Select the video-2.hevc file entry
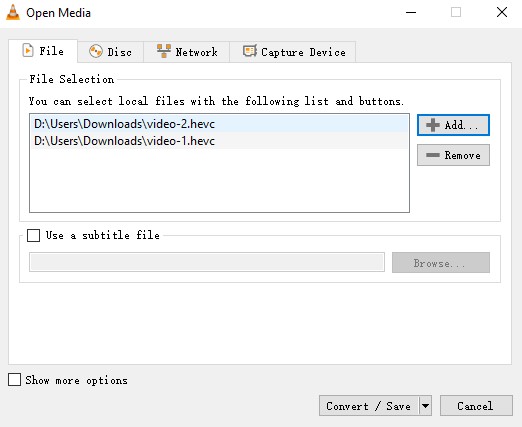522x427 pixels. point(219,124)
